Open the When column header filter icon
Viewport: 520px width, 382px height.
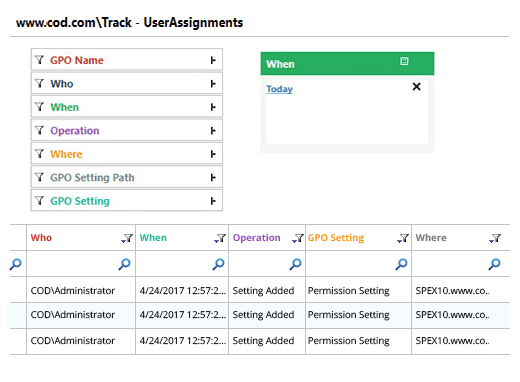220,238
